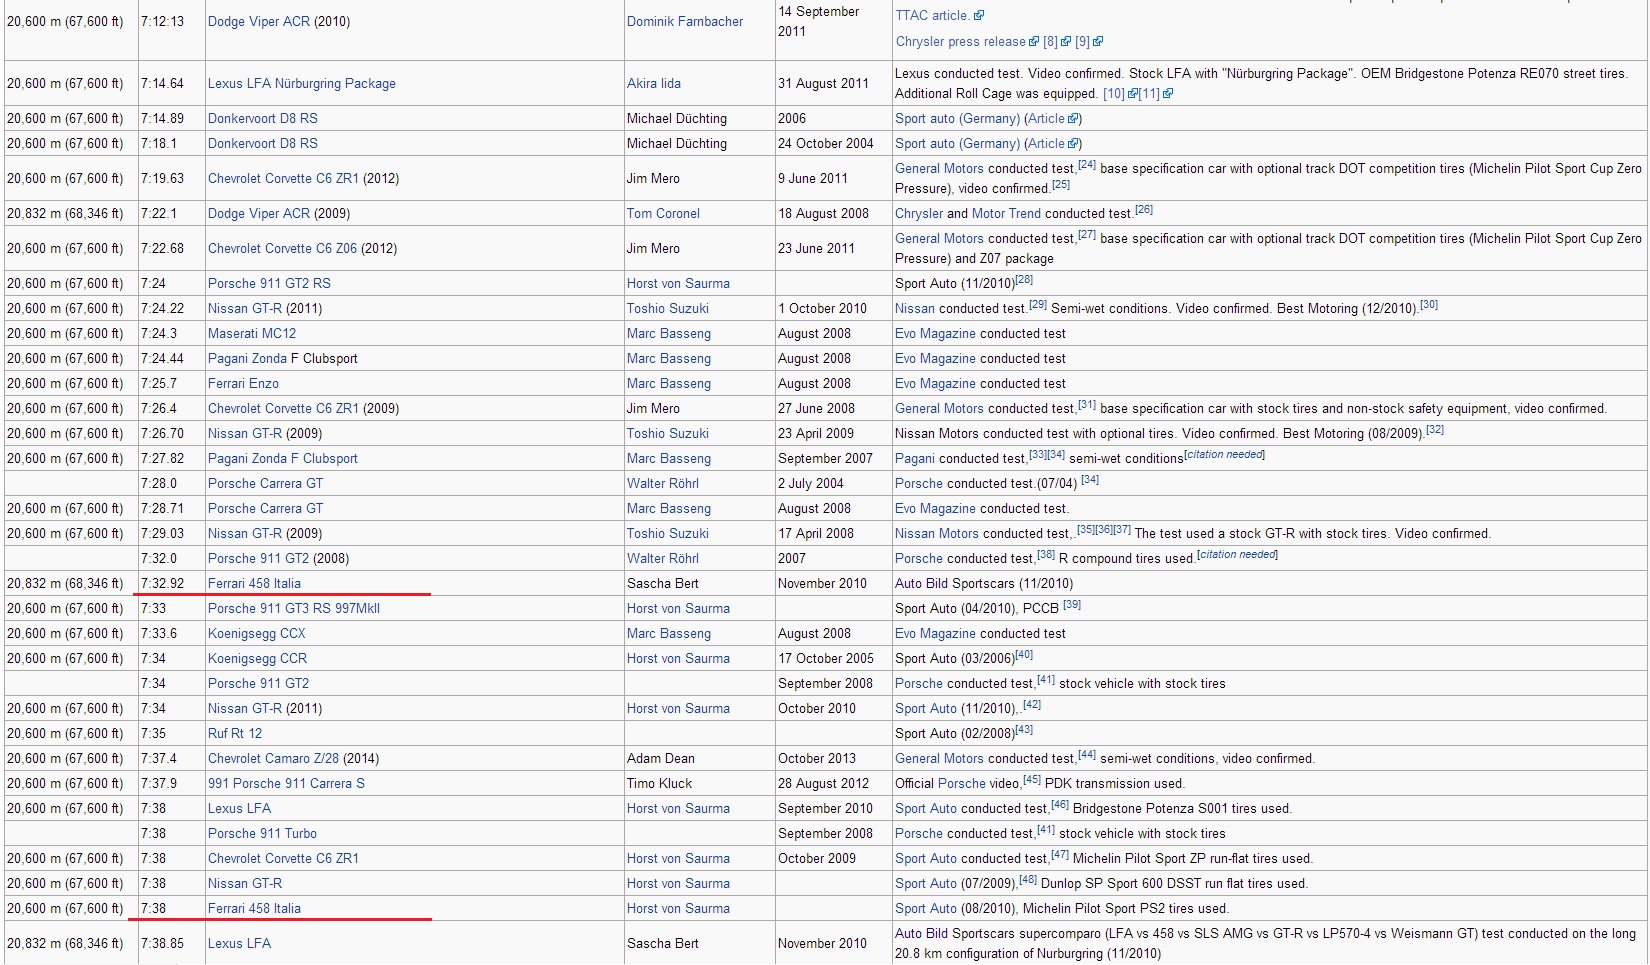Click the driver name 'Timo Kluck'

[x=659, y=783]
